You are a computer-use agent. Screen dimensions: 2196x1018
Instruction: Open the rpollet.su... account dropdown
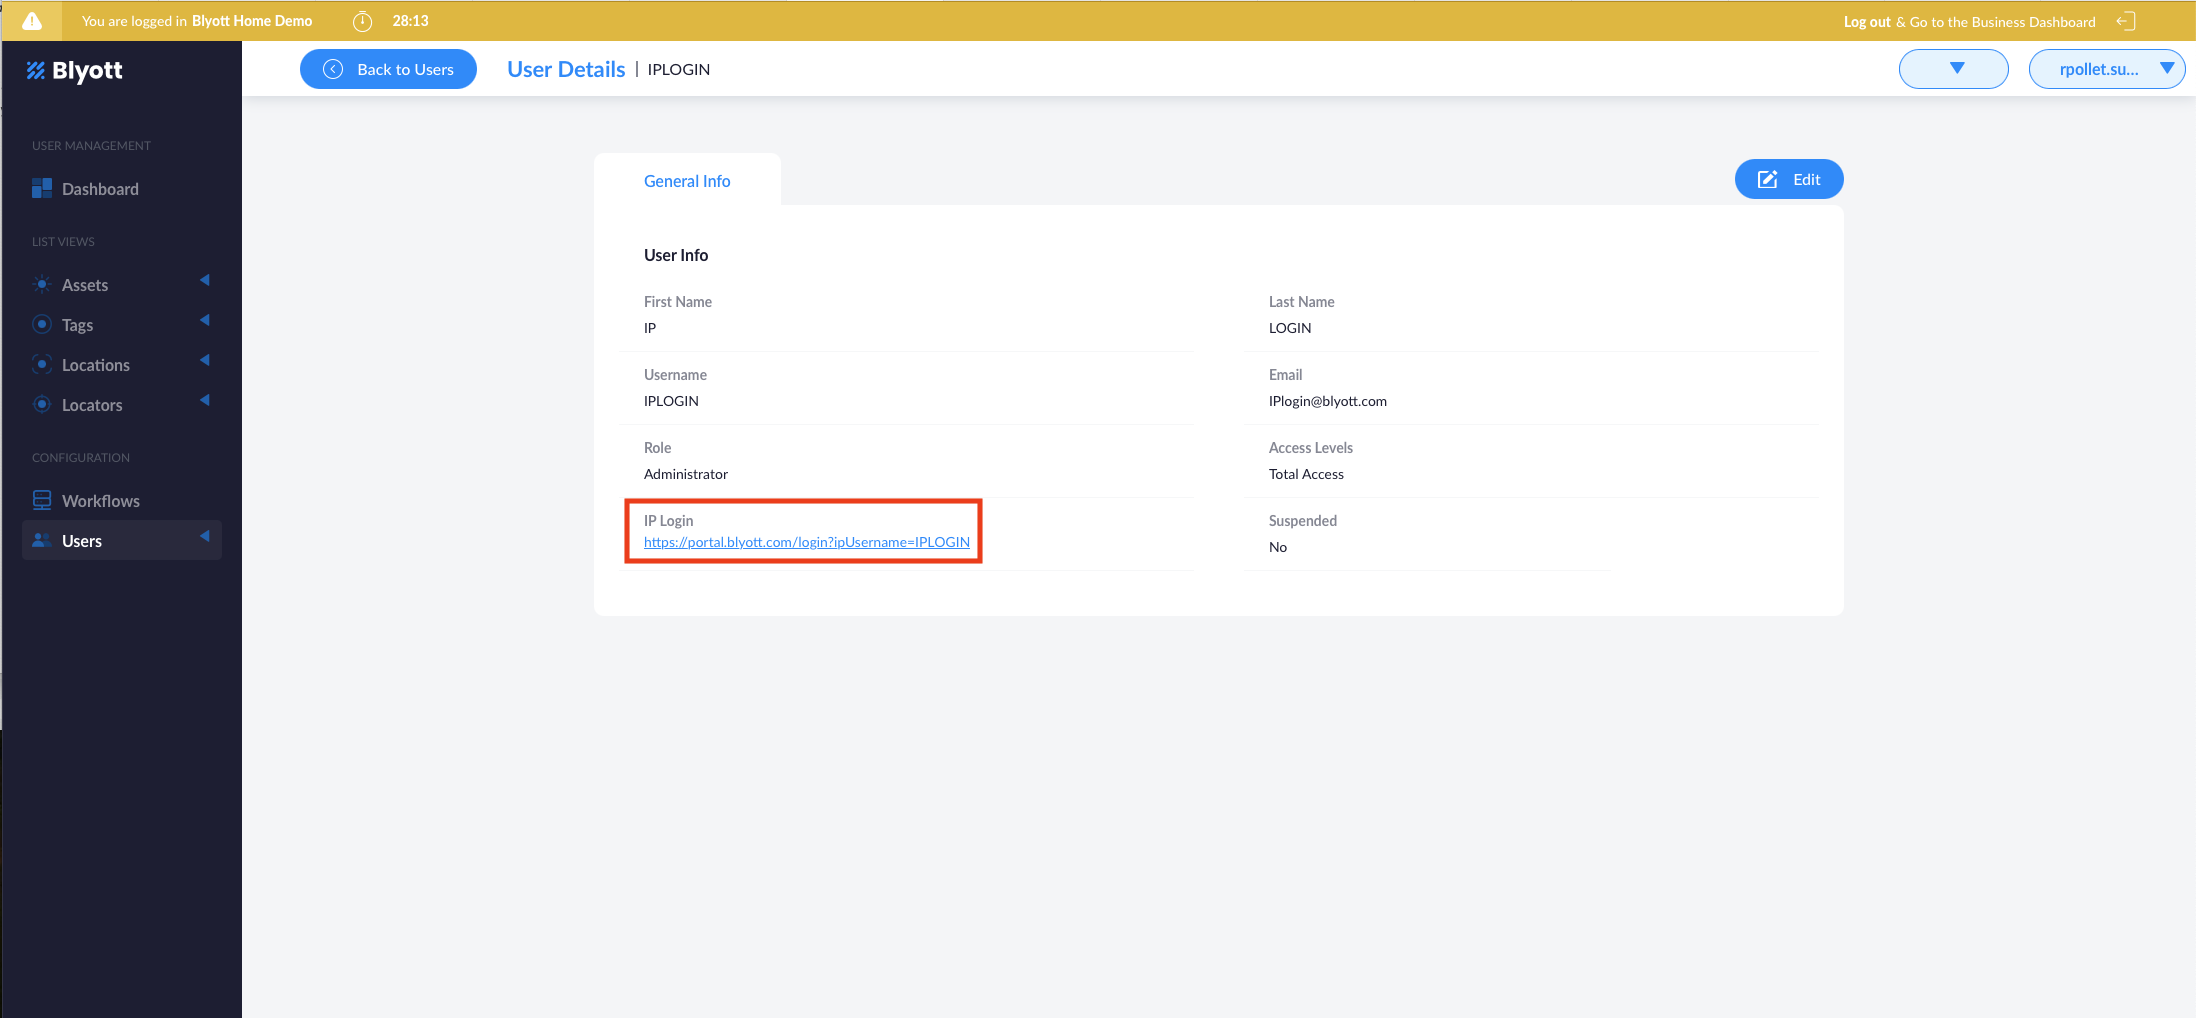coord(2106,69)
